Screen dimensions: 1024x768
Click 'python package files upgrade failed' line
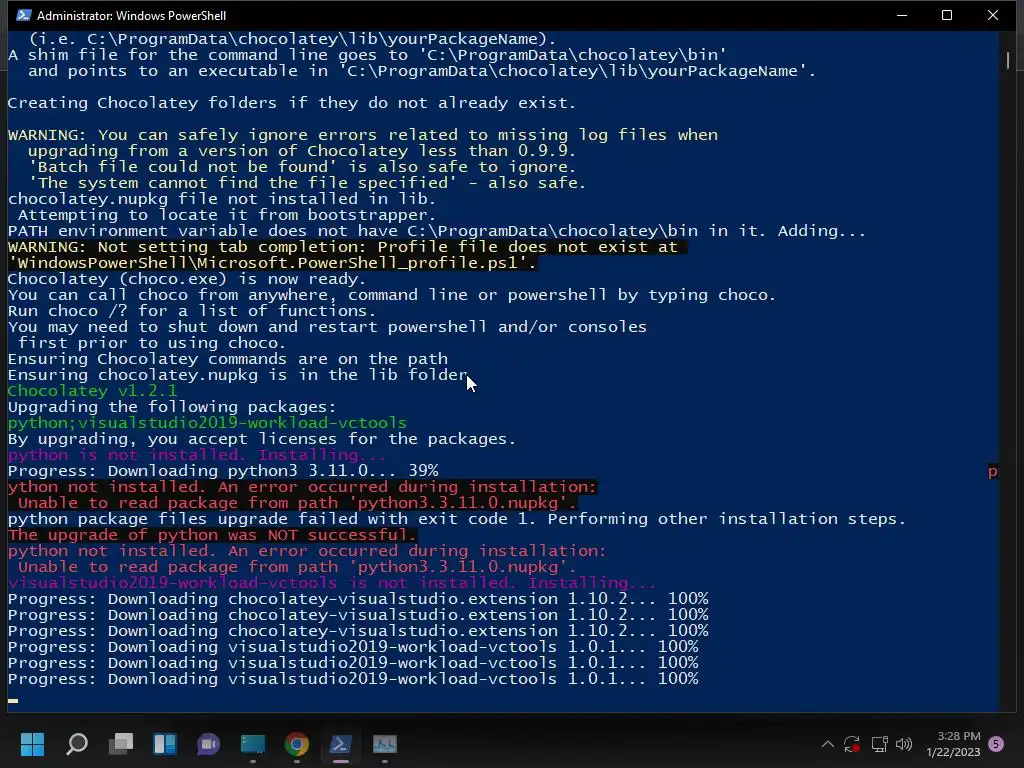(x=456, y=519)
